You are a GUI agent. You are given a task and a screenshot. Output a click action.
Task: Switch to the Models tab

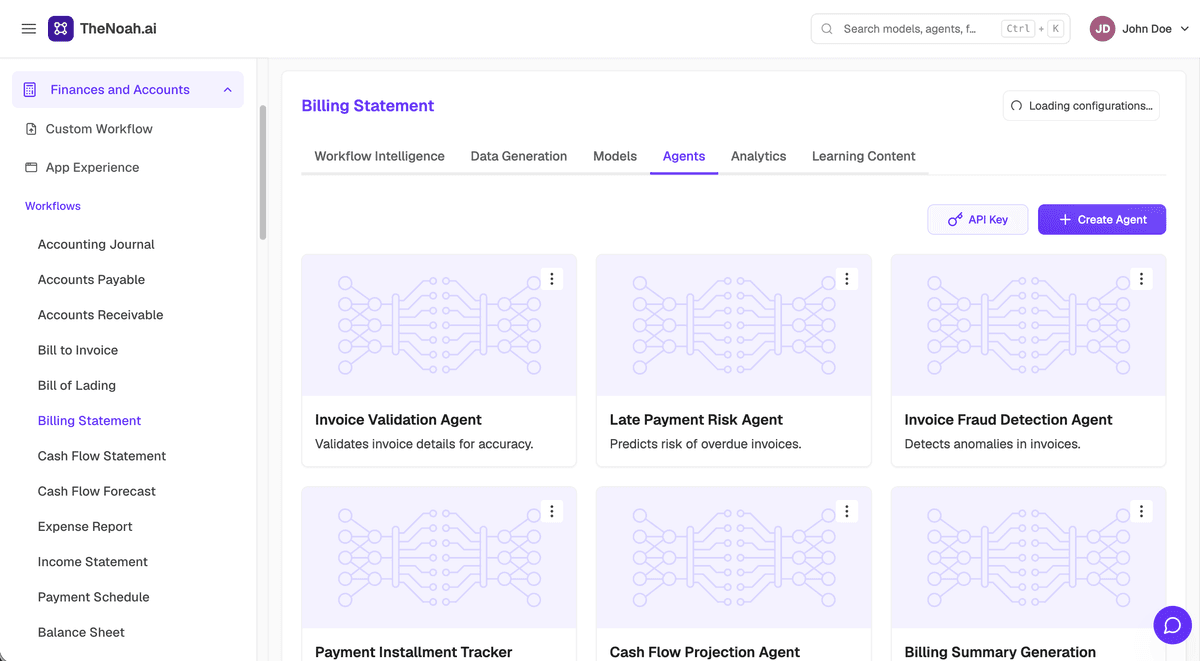615,156
